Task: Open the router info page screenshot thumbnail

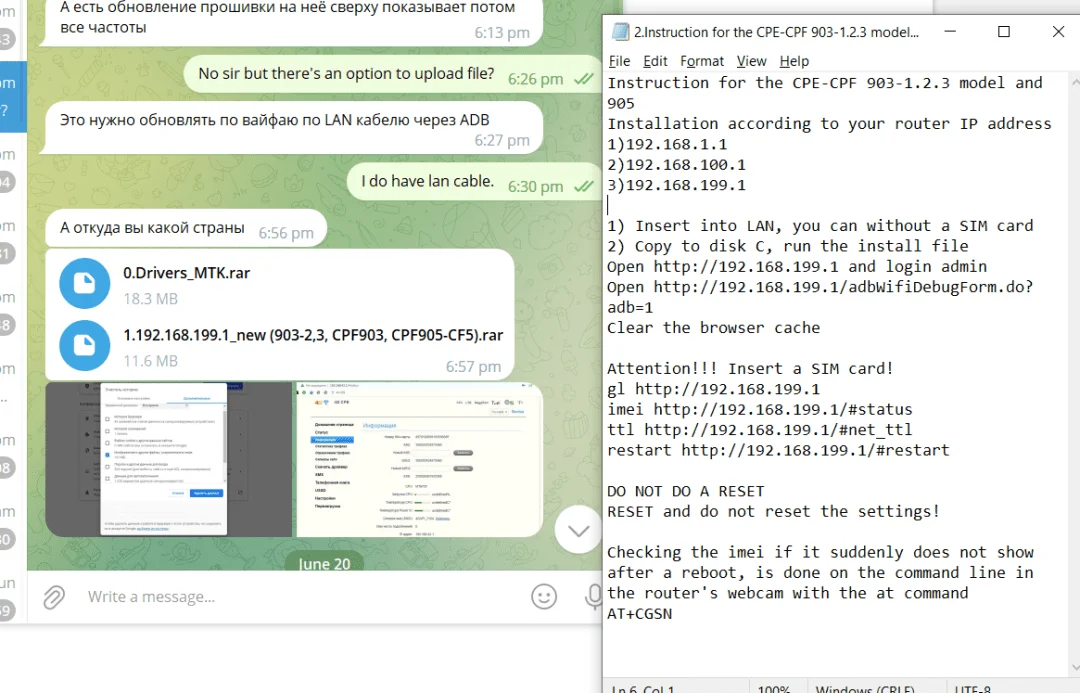Action: point(419,459)
